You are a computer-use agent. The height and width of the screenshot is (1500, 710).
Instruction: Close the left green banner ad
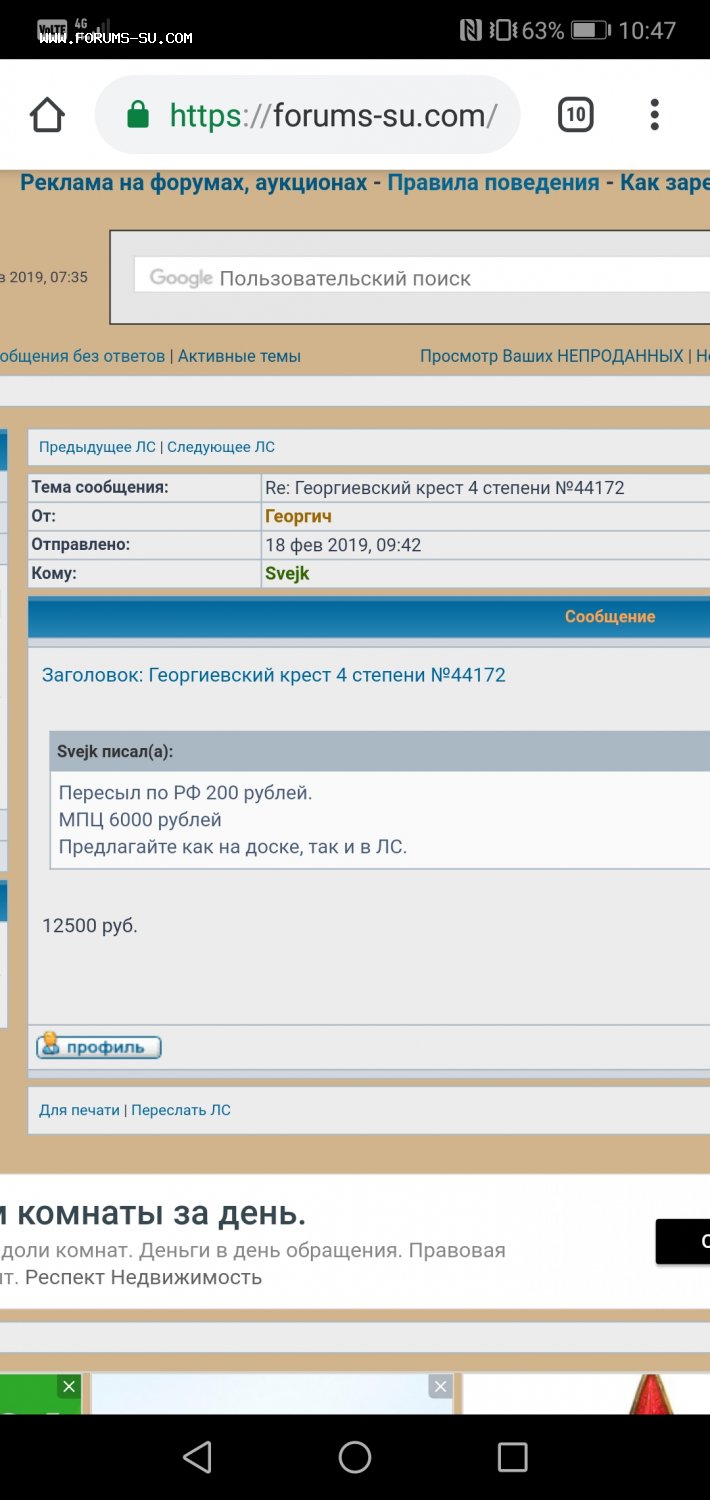(68, 1387)
